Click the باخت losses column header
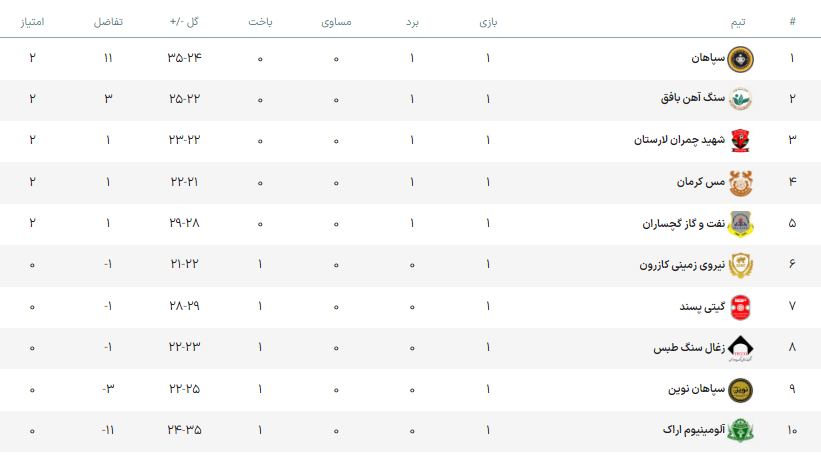 (x=260, y=21)
